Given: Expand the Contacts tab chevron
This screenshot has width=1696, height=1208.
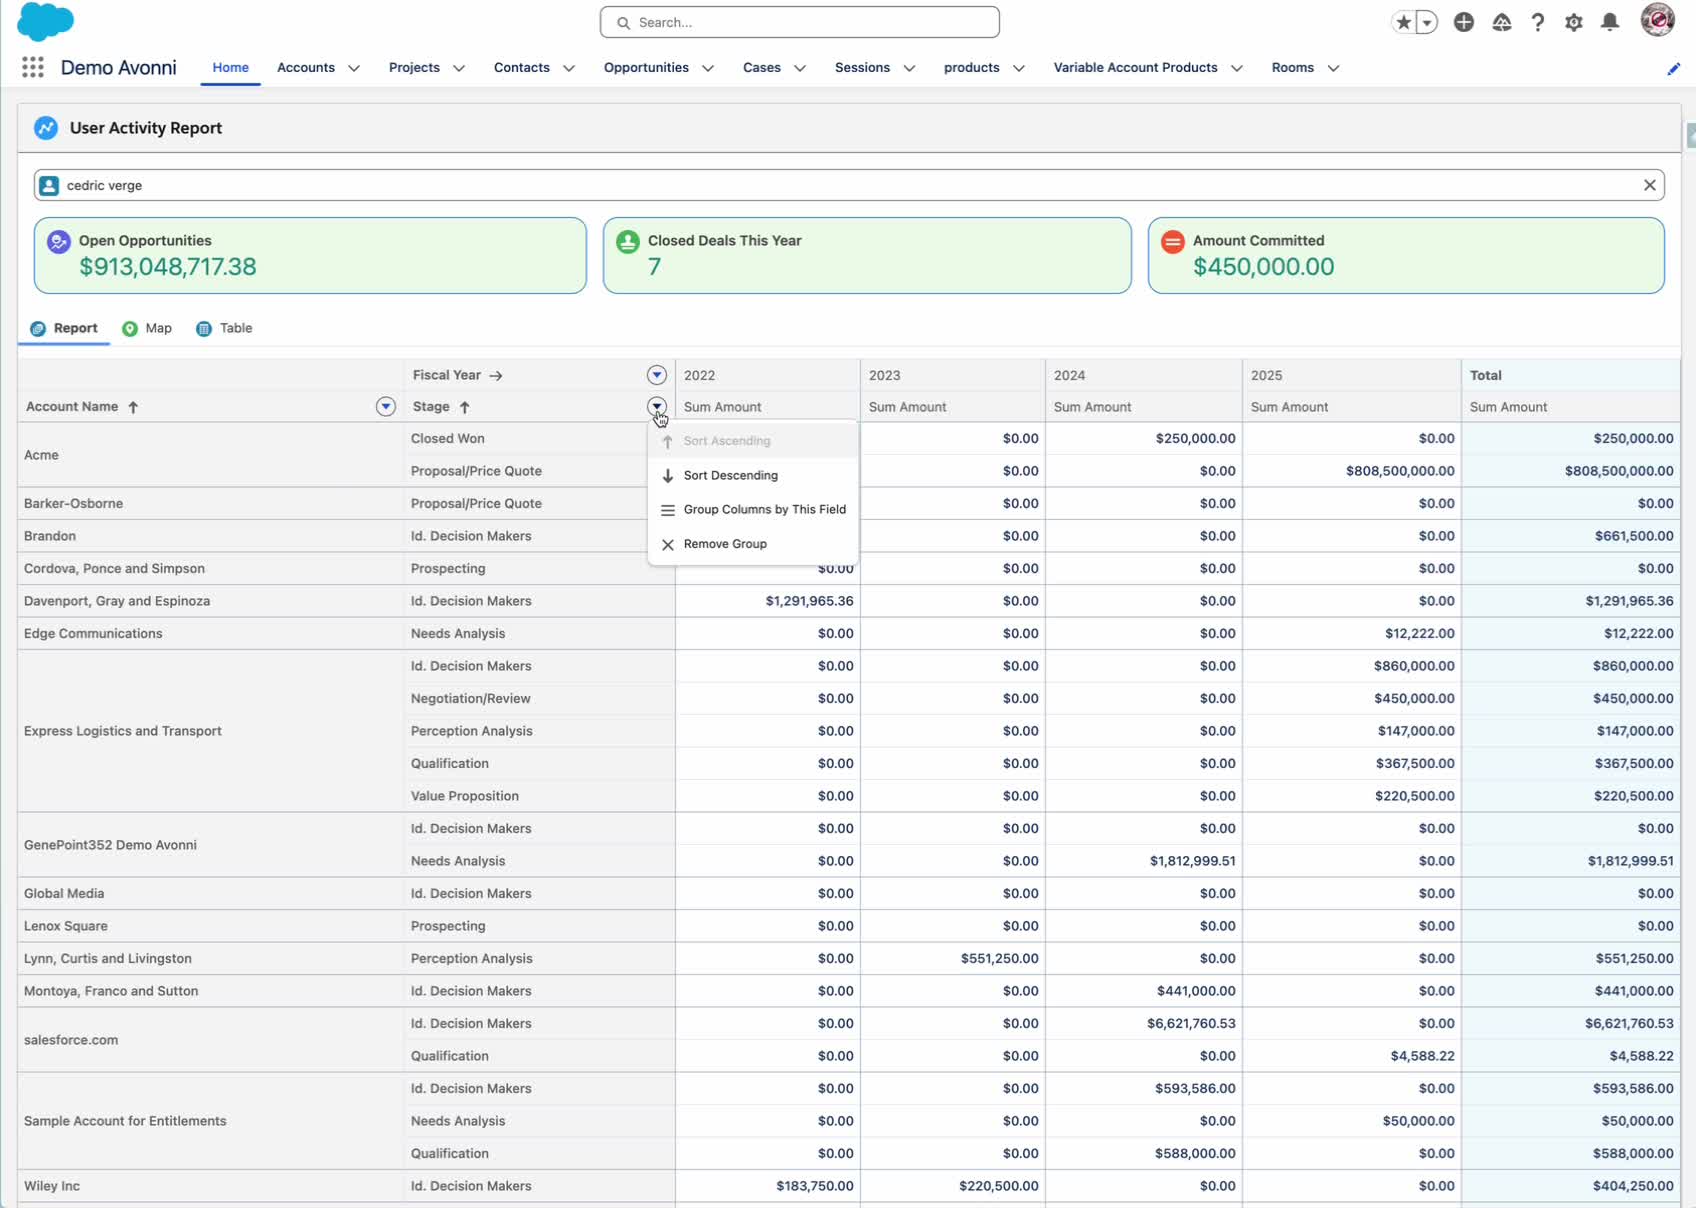Looking at the screenshot, I should [x=569, y=68].
